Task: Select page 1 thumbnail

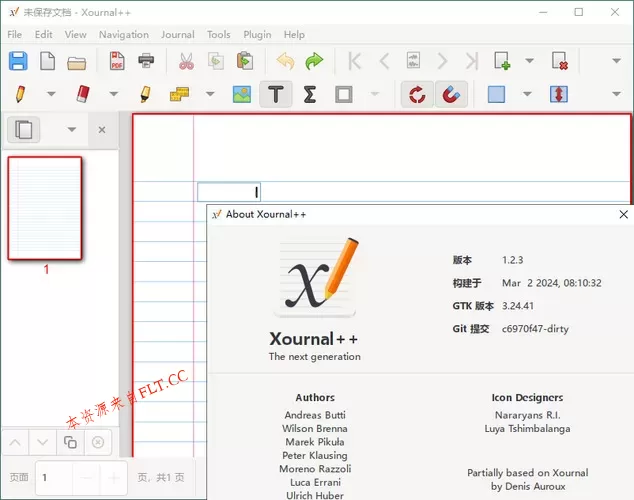Action: (x=44, y=208)
